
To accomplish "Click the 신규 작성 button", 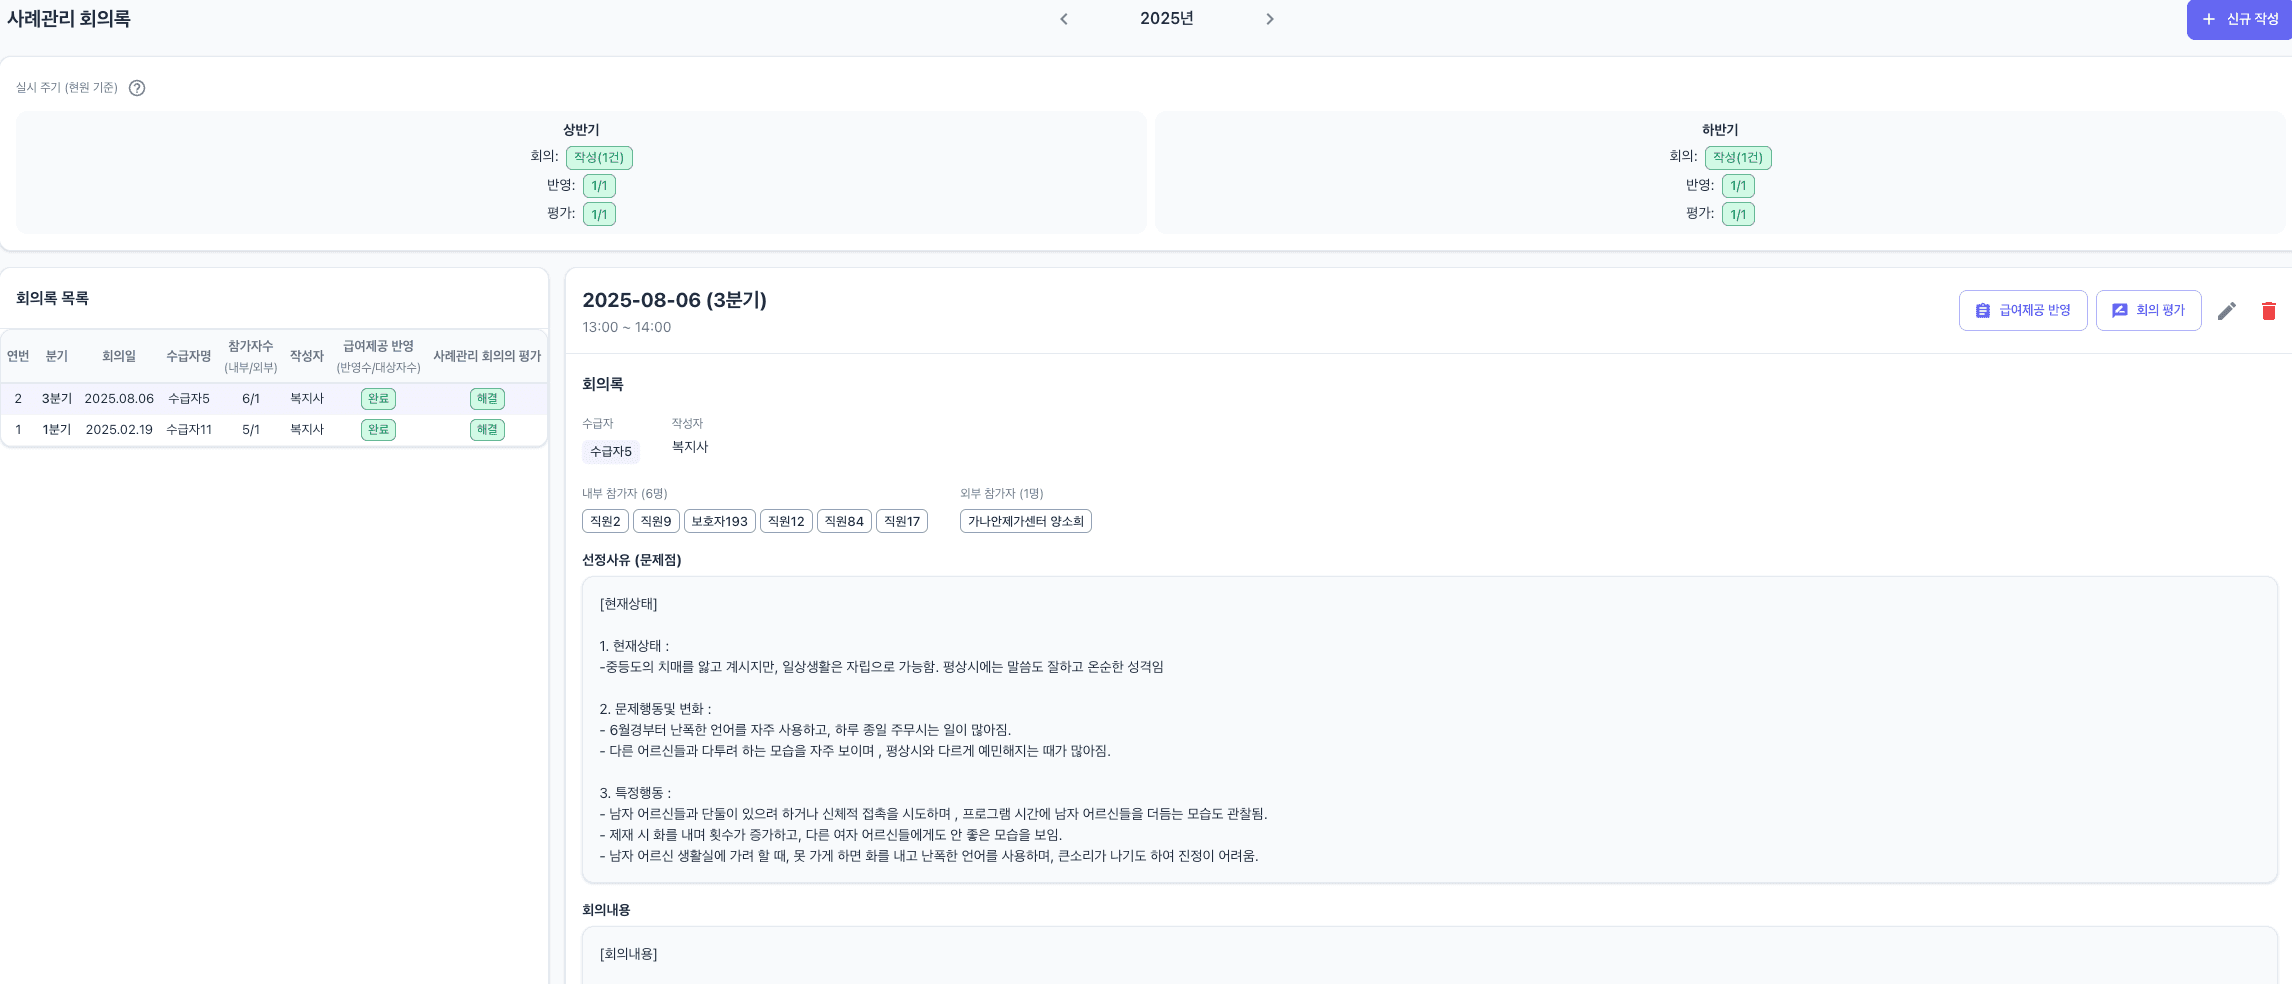I will 2240,19.
